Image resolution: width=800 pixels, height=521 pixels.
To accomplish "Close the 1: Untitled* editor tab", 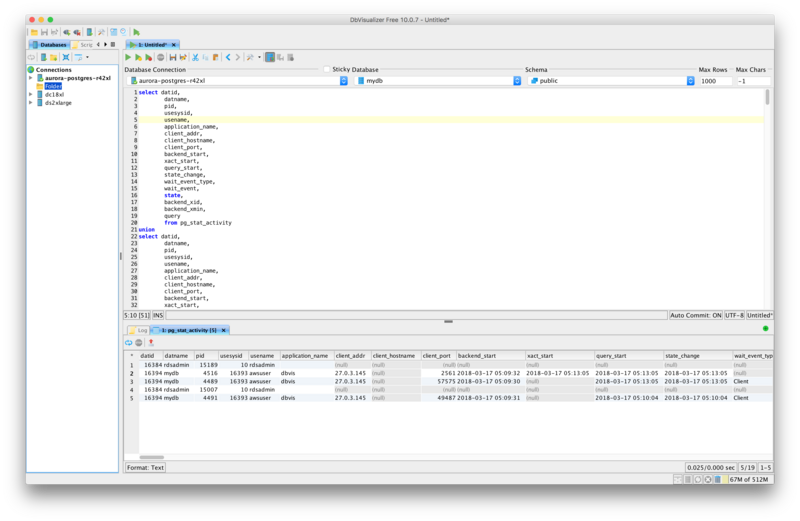I will [173, 44].
